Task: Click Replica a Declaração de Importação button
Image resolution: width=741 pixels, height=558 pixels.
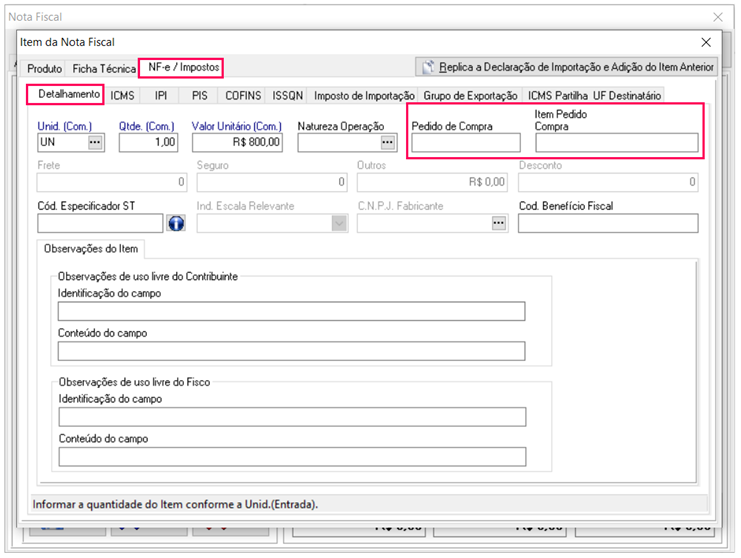Action: (x=567, y=67)
